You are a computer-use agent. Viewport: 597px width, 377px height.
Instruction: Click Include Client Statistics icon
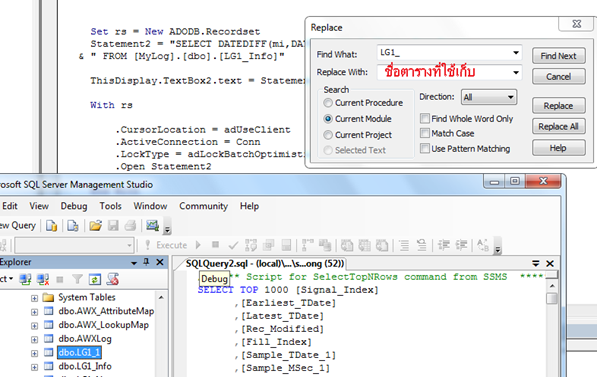click(325, 245)
